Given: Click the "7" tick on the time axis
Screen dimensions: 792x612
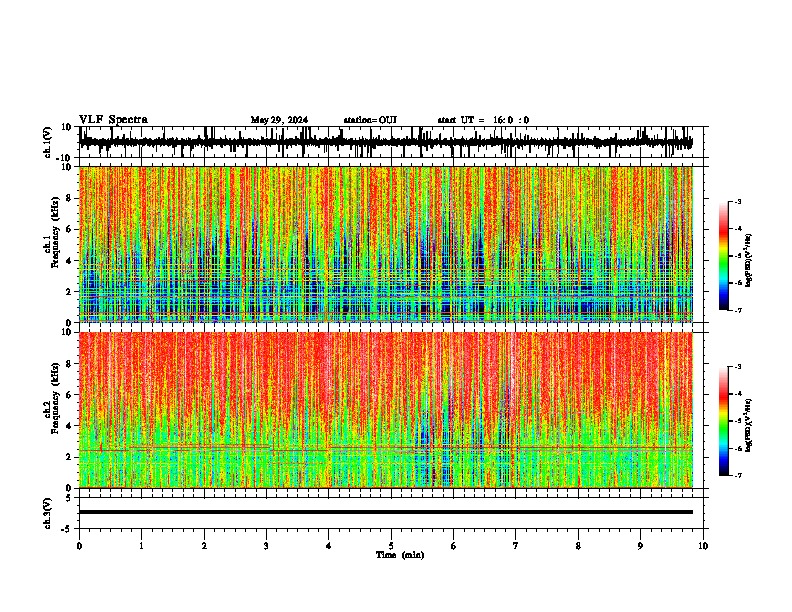Looking at the screenshot, I should point(516,546).
